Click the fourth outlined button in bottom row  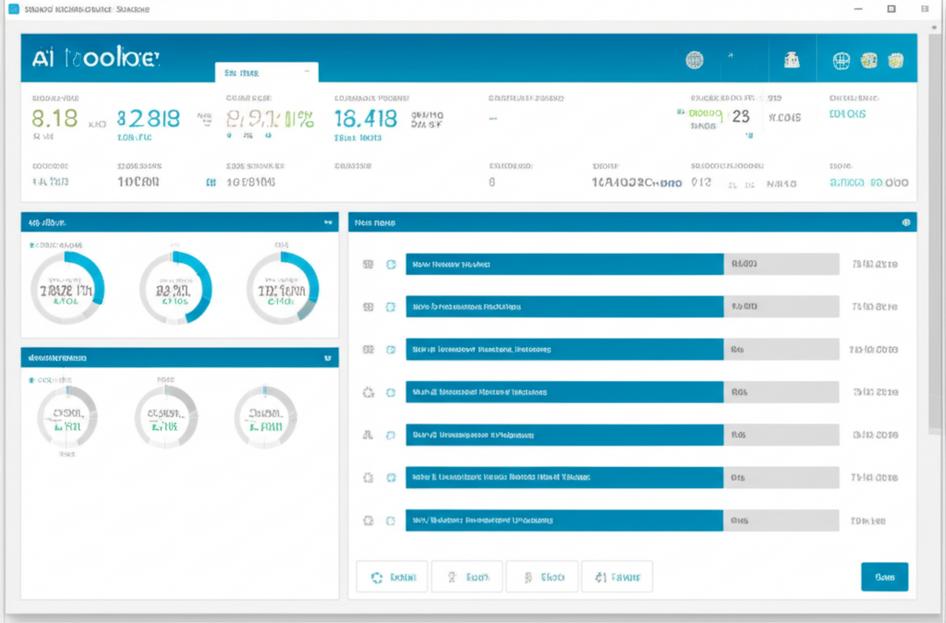click(x=617, y=577)
